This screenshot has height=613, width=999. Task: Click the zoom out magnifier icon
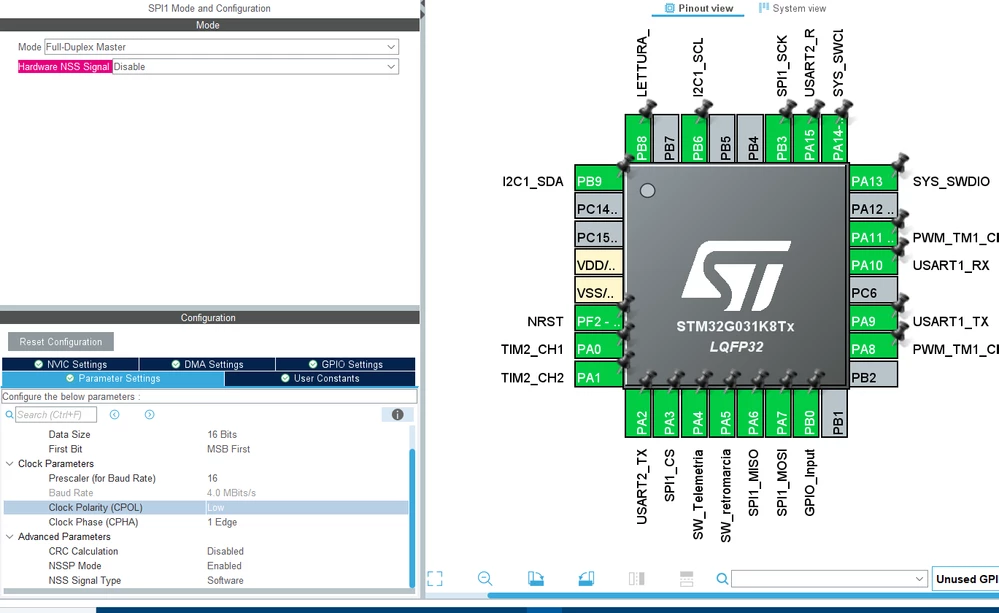485,579
